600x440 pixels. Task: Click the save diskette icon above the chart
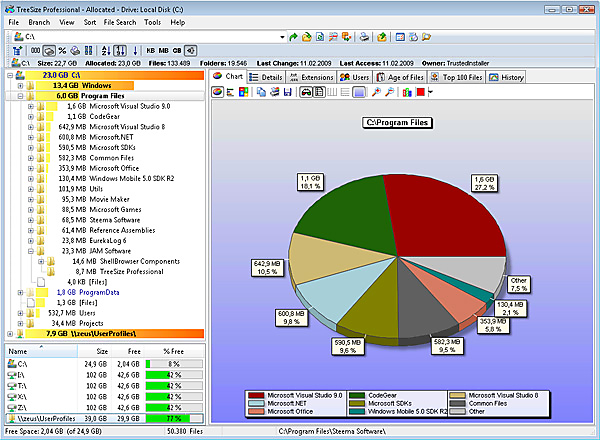click(287, 92)
